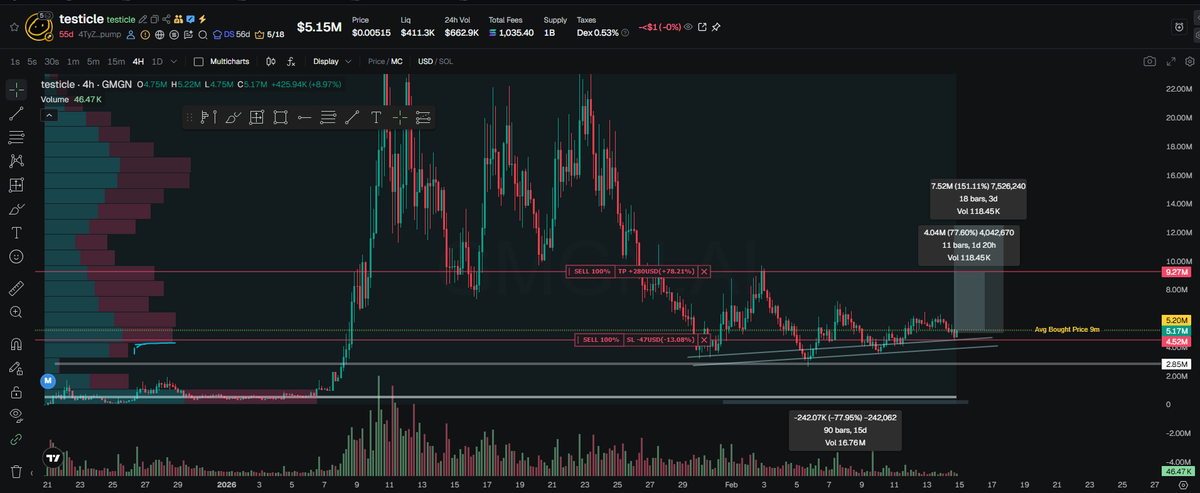
Task: Select the brush tool in left sidebar
Action: [16, 209]
